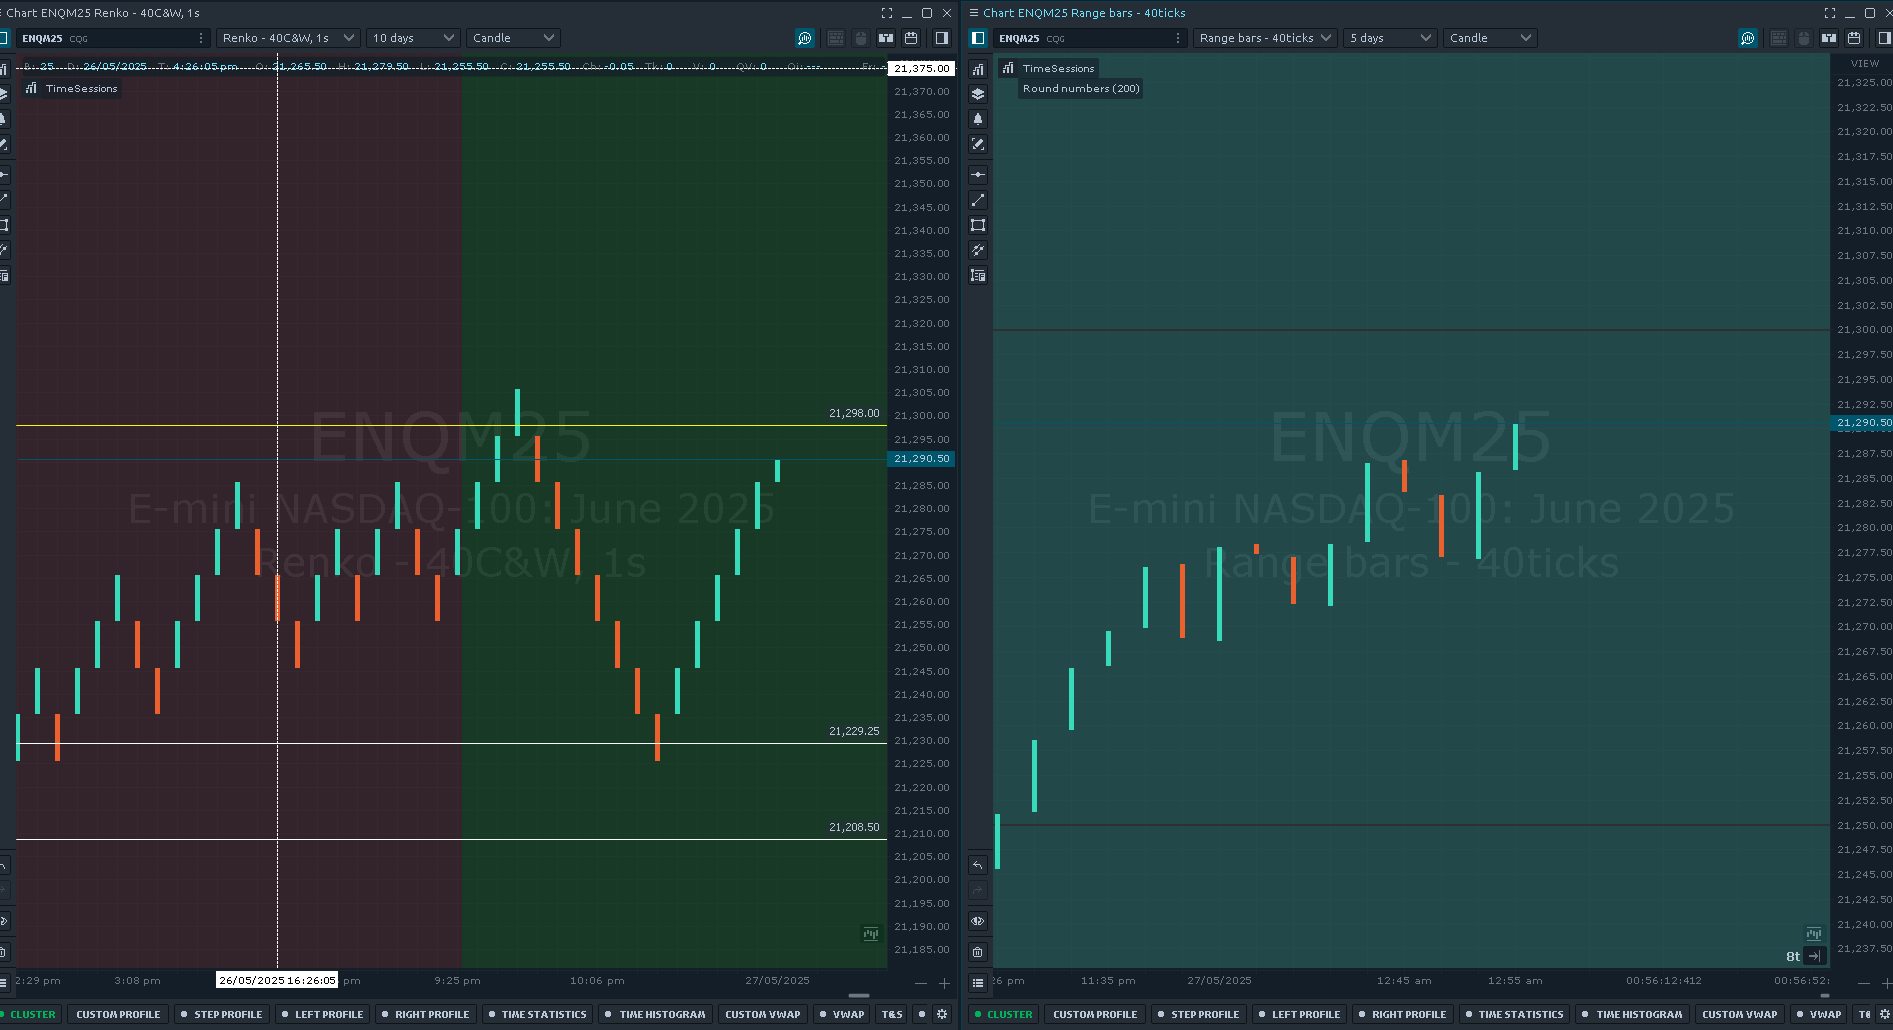Select channel tool in Range bars sidebar
This screenshot has width=1893, height=1030.
(978, 250)
